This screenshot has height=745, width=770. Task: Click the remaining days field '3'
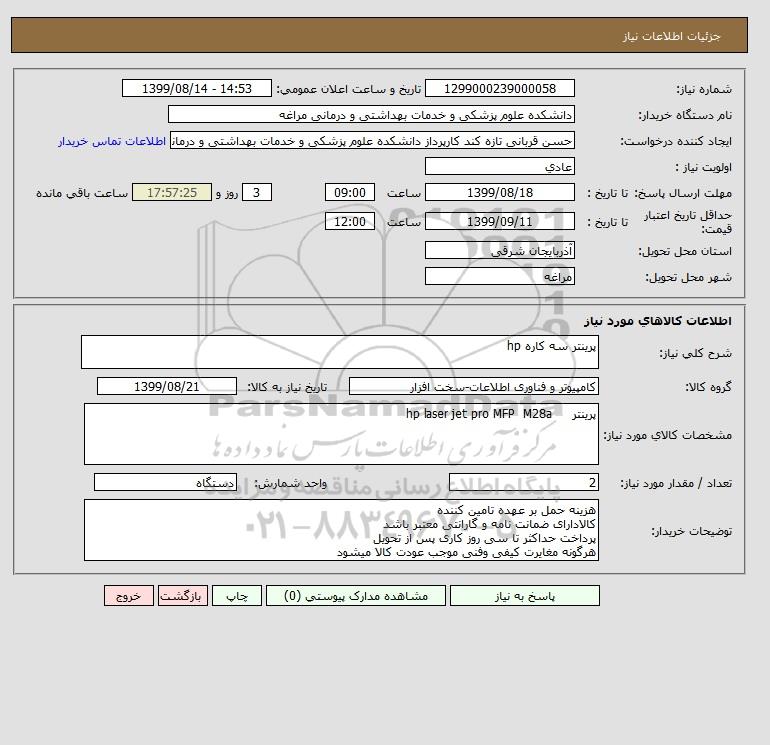point(256,193)
